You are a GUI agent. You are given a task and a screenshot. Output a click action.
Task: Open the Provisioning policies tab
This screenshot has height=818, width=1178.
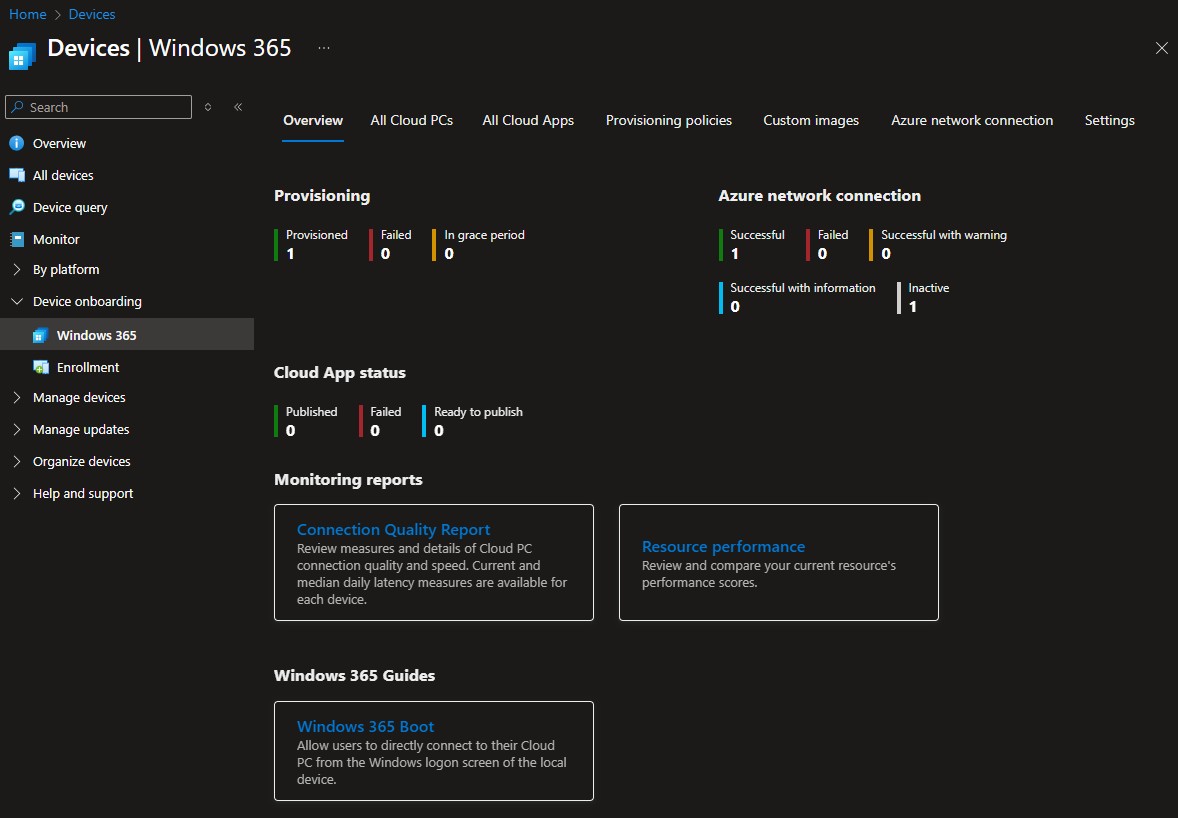click(668, 120)
